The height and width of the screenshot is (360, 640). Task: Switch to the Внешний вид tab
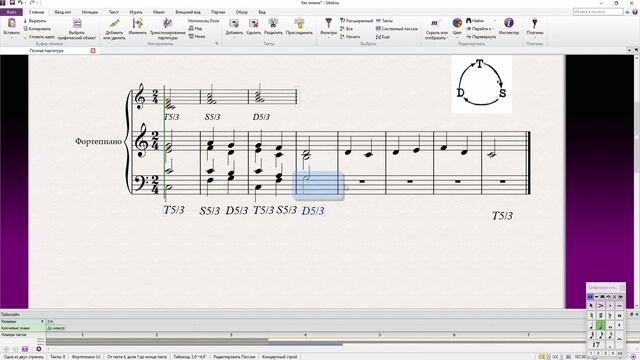tap(188, 12)
